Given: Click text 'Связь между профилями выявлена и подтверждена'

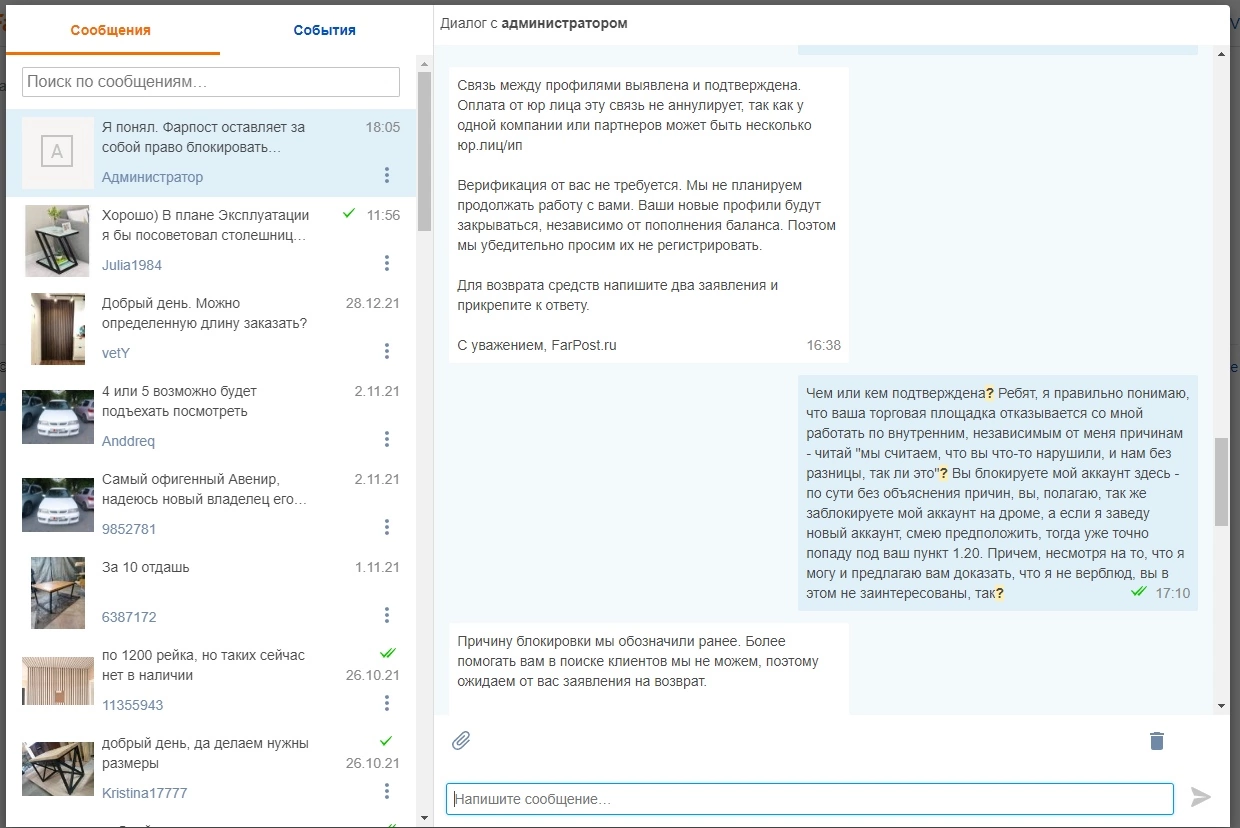Looking at the screenshot, I should click(629, 85).
